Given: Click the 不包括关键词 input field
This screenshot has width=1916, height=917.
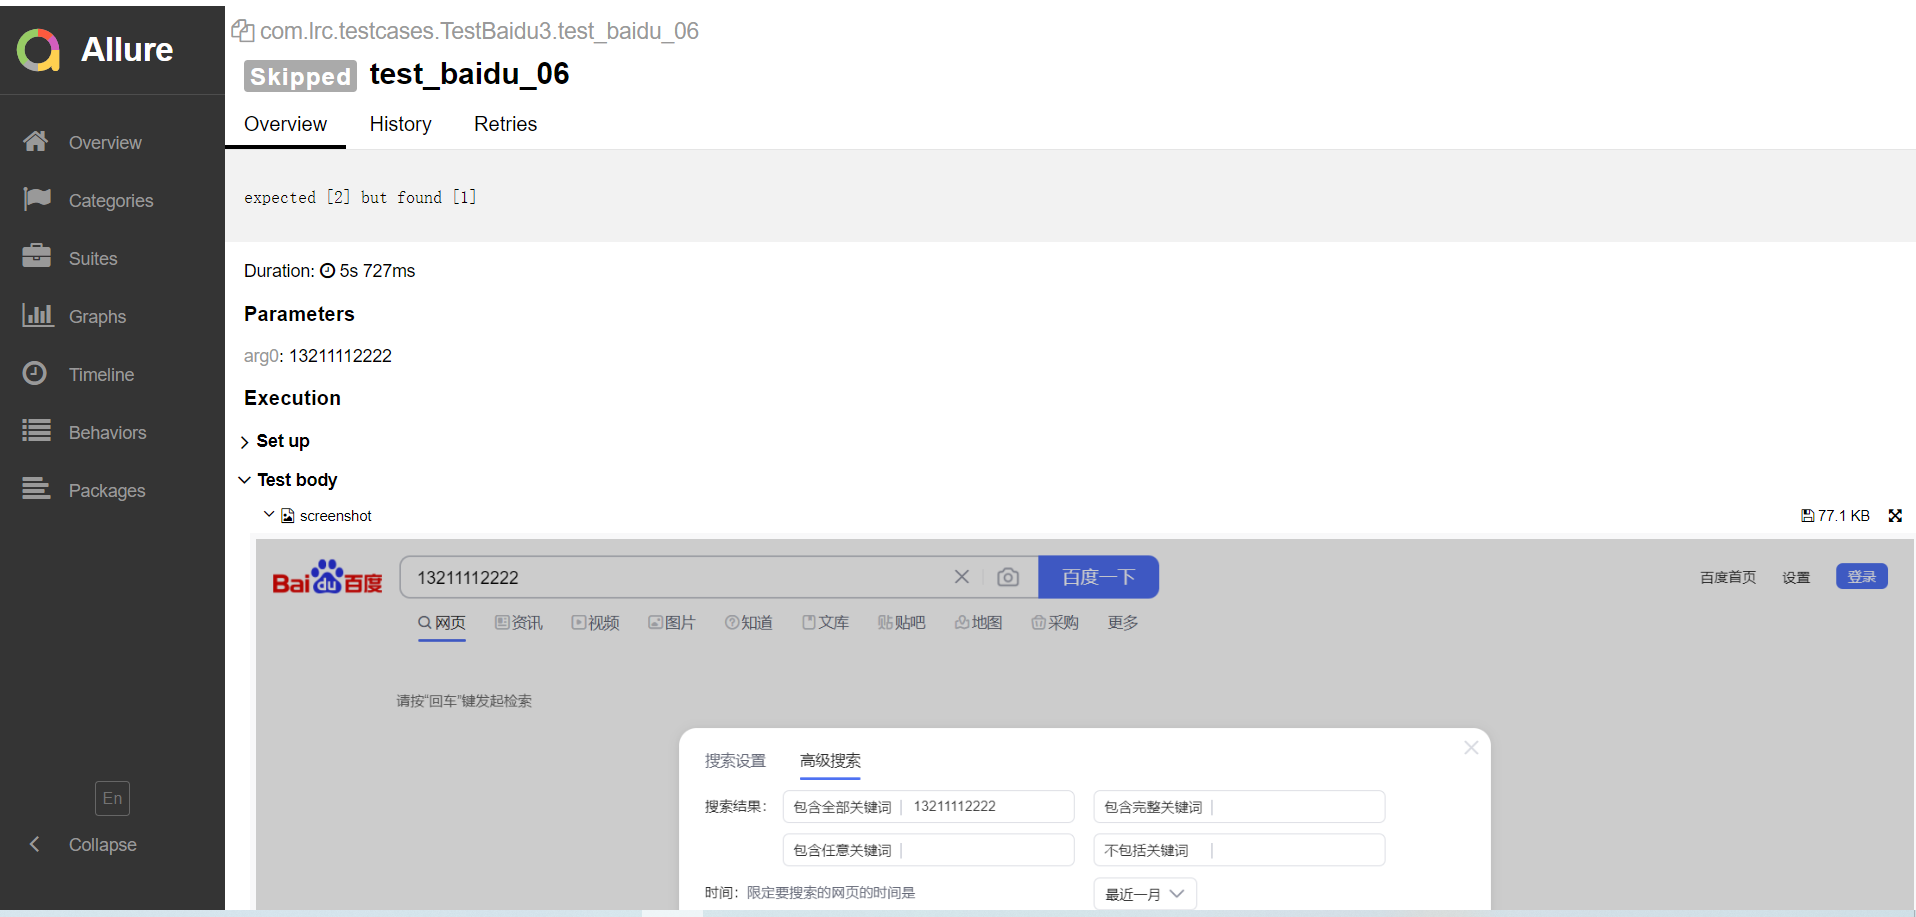Looking at the screenshot, I should pos(1239,850).
